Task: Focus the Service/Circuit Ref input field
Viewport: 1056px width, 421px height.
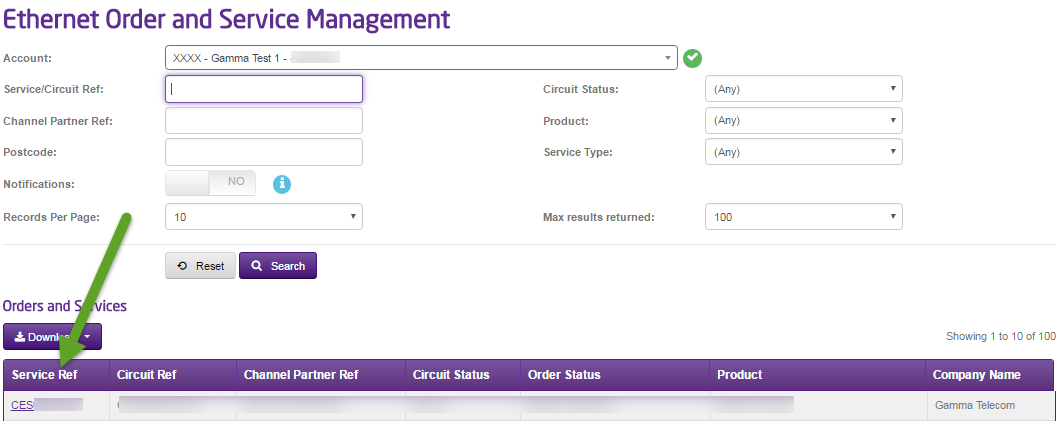Action: (x=263, y=89)
